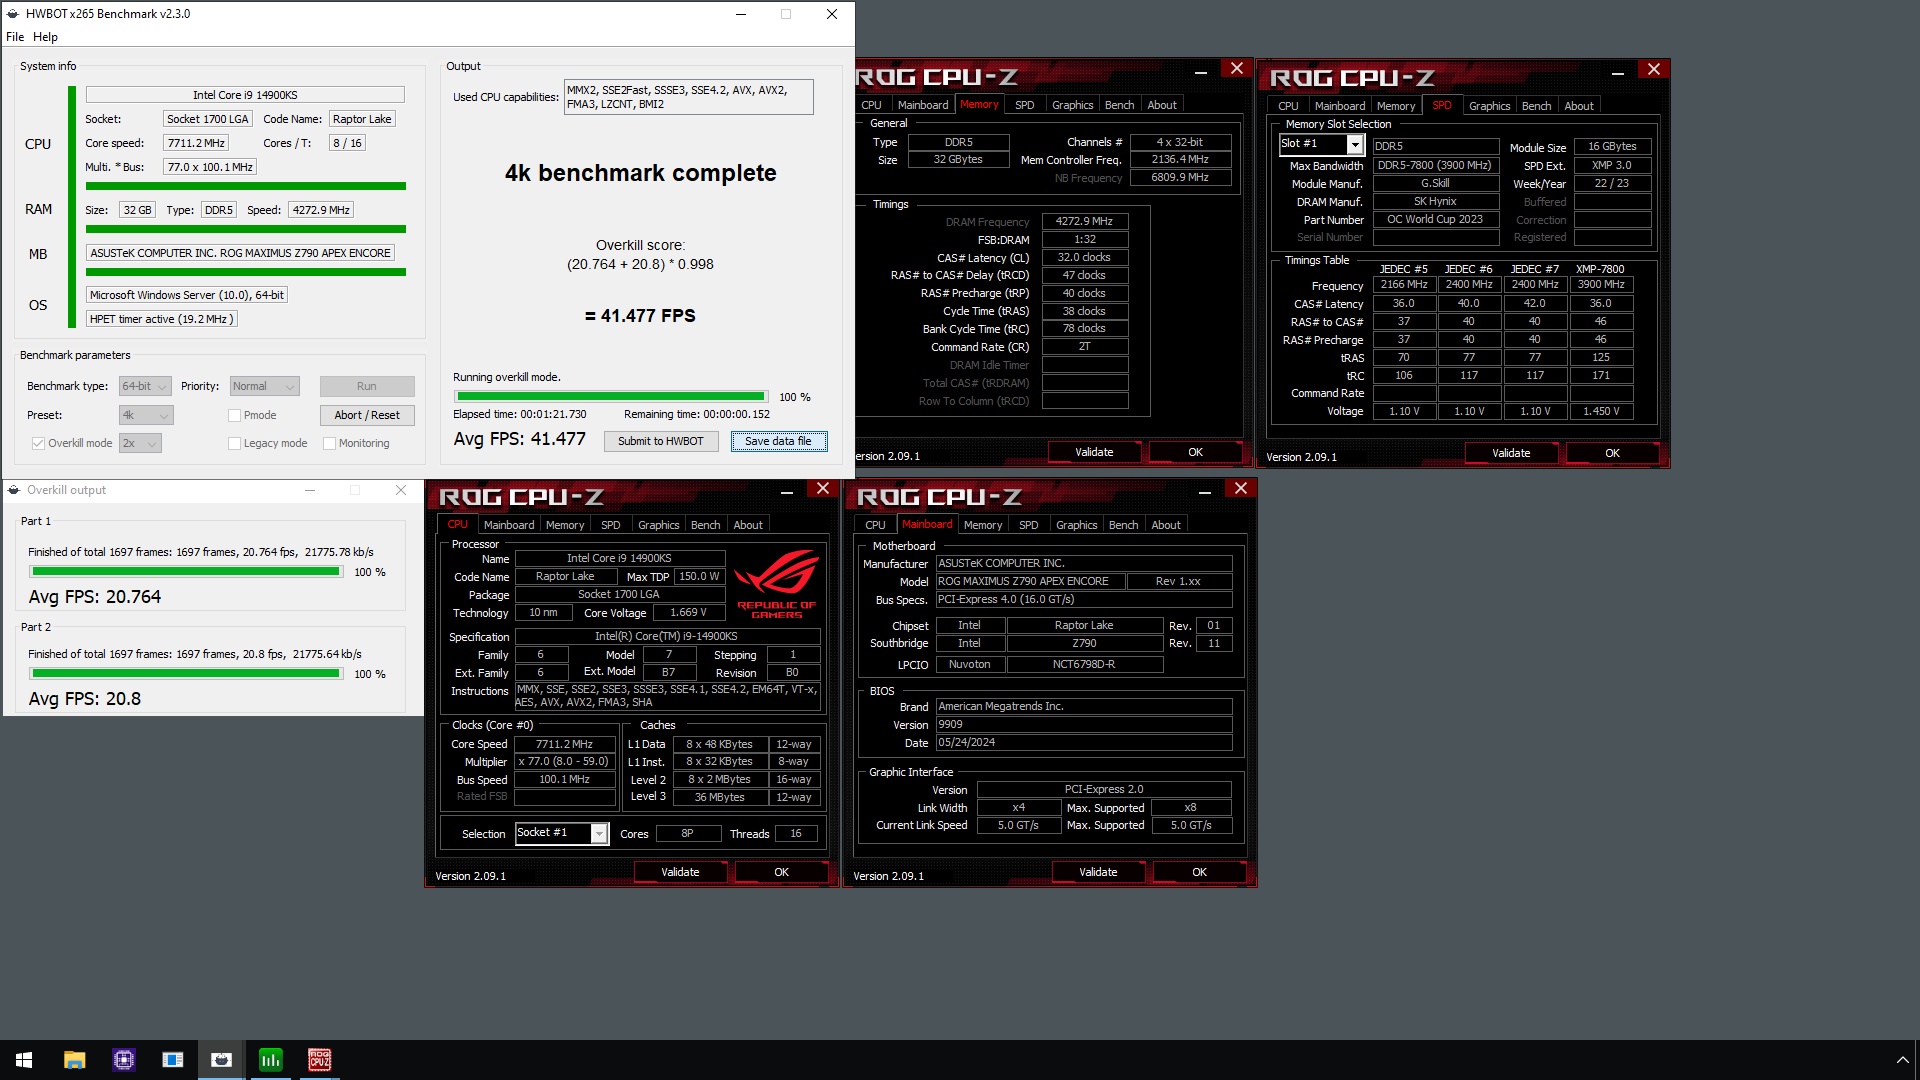The image size is (1920, 1080).
Task: Click HWBOT x265 title bar app icon
Action: [13, 14]
